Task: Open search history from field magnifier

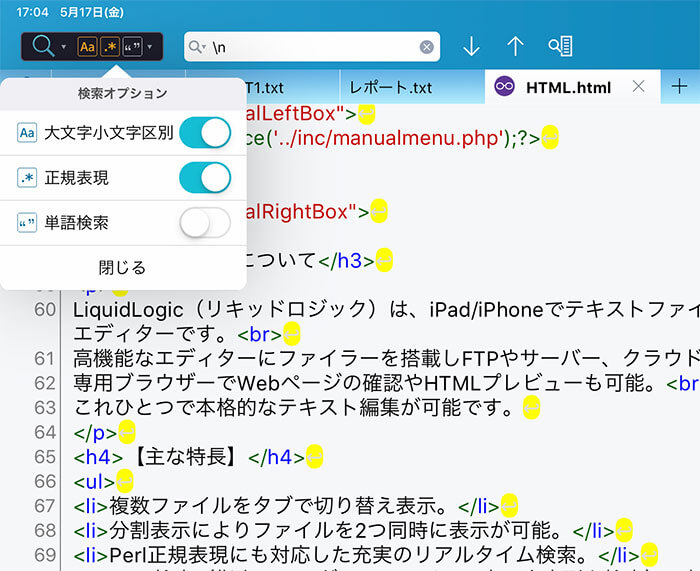Action: click(197, 46)
